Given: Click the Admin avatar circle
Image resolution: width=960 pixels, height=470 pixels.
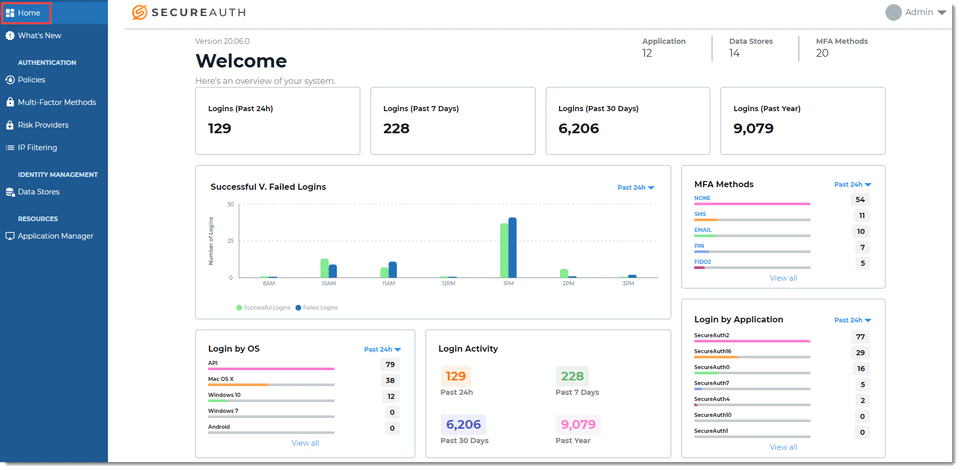Looking at the screenshot, I should (893, 12).
